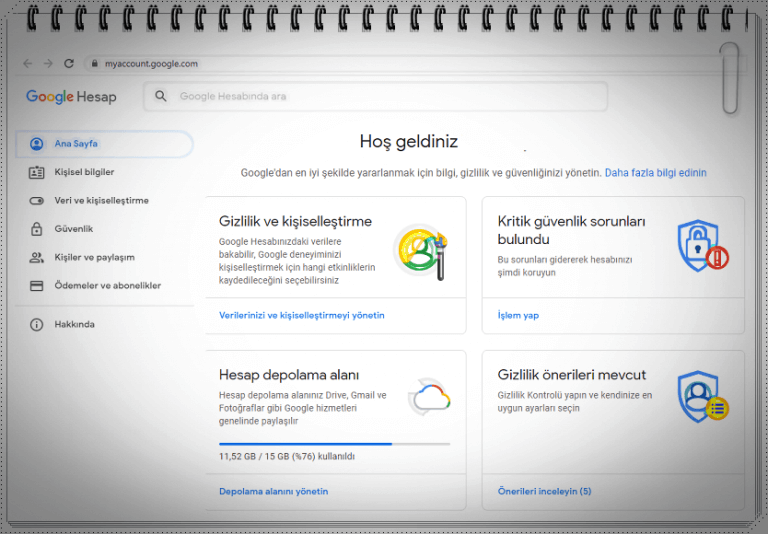Image resolution: width=768 pixels, height=534 pixels.
Task: Open Hakkında in the sidebar
Action: pyautogui.click(x=104, y=324)
